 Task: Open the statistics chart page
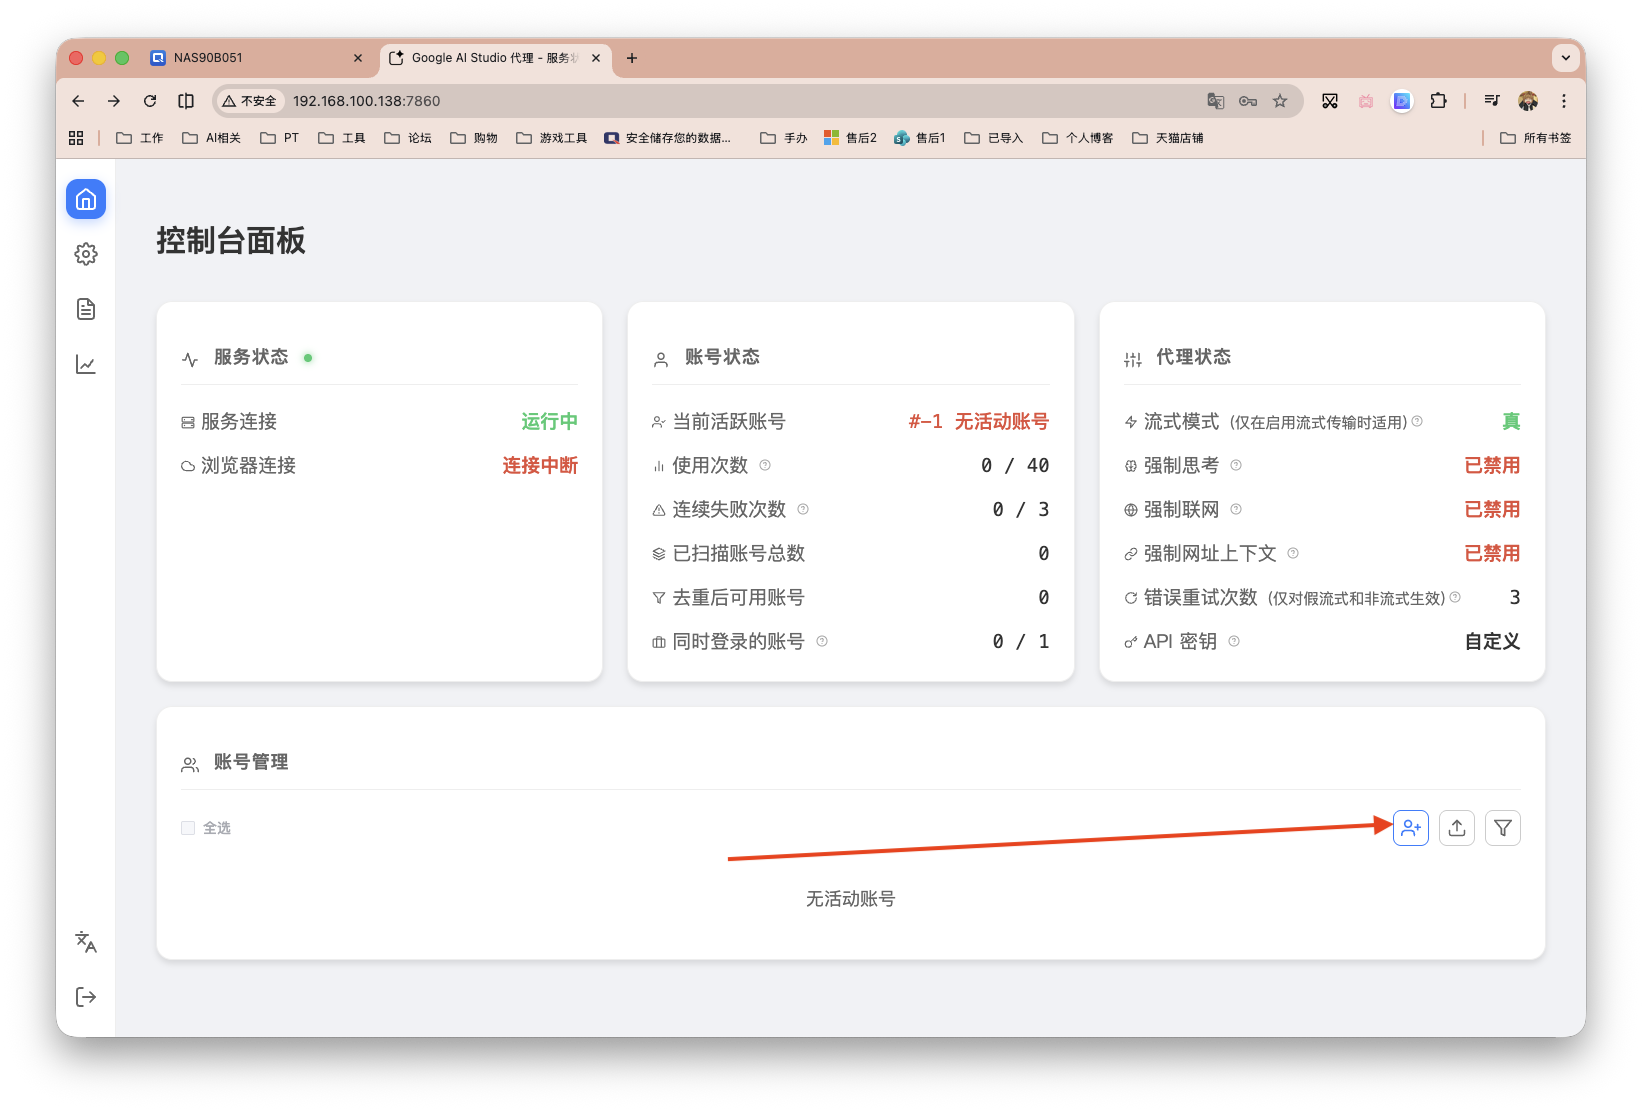[85, 364]
